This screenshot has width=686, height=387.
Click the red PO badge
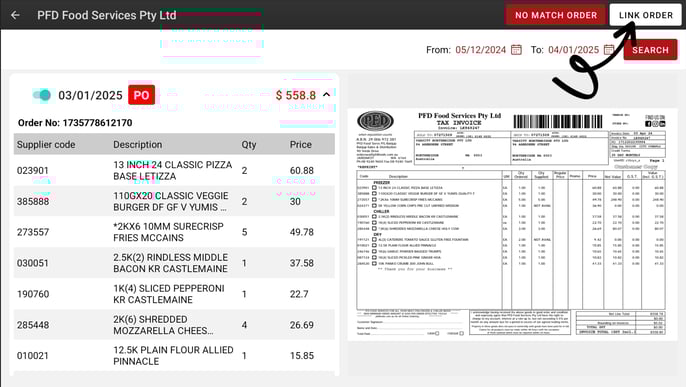(141, 95)
